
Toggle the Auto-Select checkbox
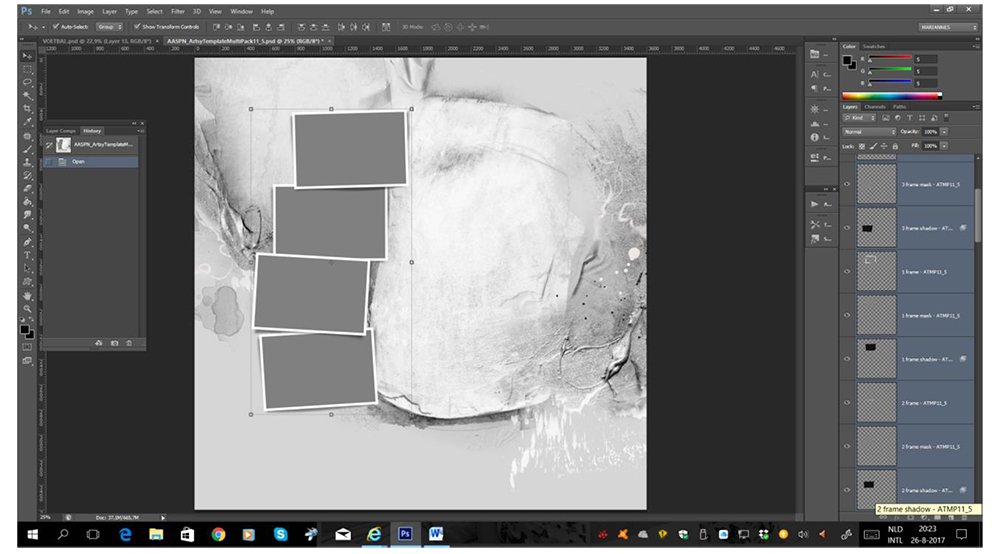55,27
